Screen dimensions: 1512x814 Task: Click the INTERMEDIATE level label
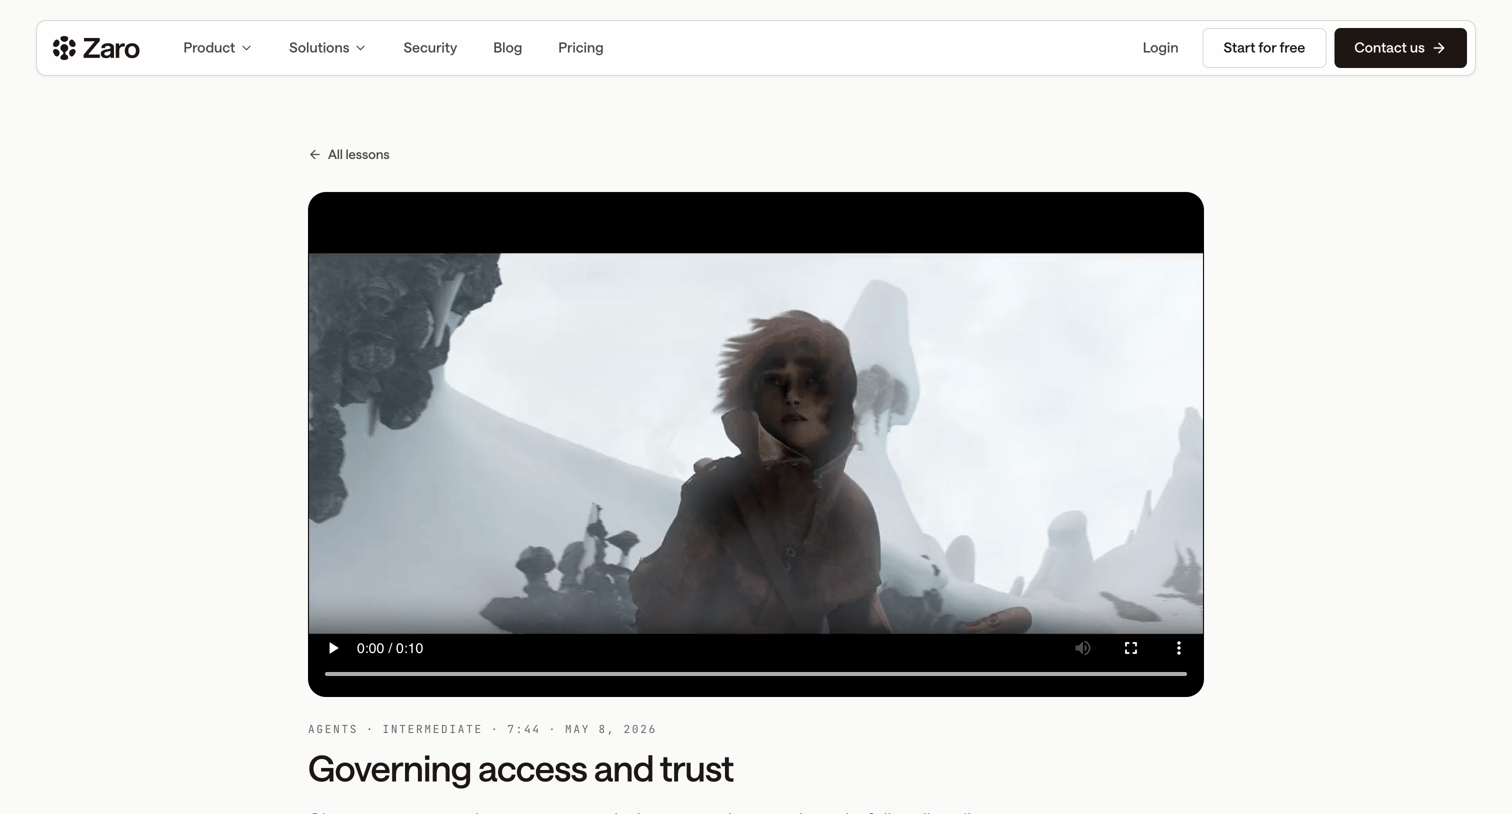coord(432,729)
